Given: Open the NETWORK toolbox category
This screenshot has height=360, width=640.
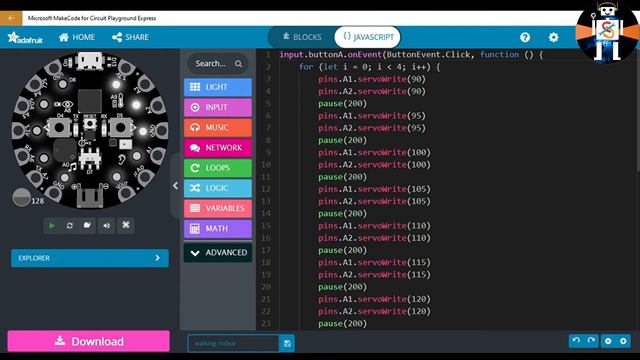Looking at the screenshot, I should click(x=218, y=148).
